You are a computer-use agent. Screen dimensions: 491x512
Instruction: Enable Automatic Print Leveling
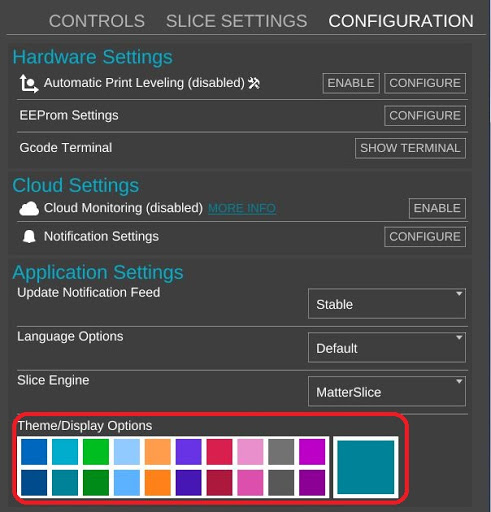point(351,83)
